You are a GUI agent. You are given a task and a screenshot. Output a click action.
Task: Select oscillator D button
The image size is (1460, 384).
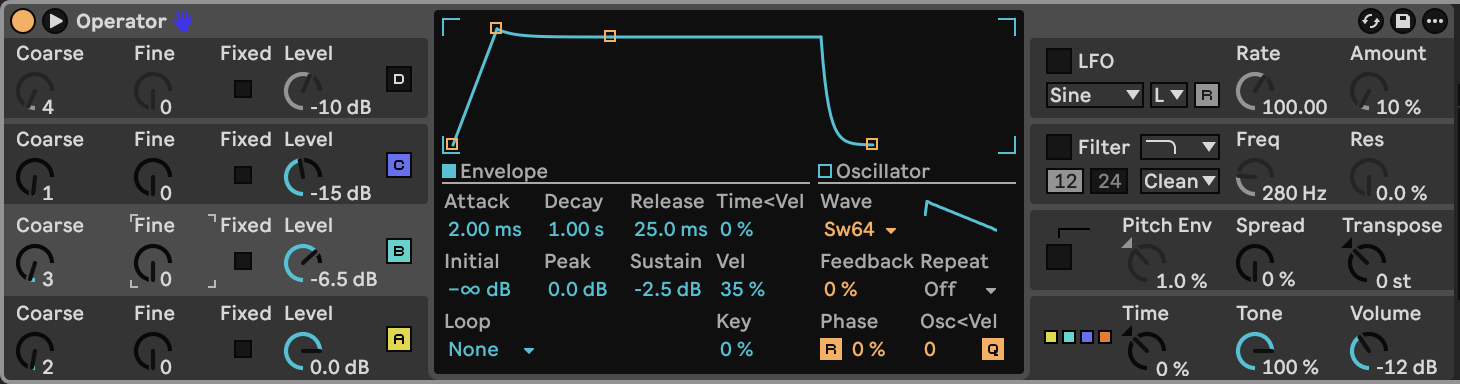pos(399,79)
